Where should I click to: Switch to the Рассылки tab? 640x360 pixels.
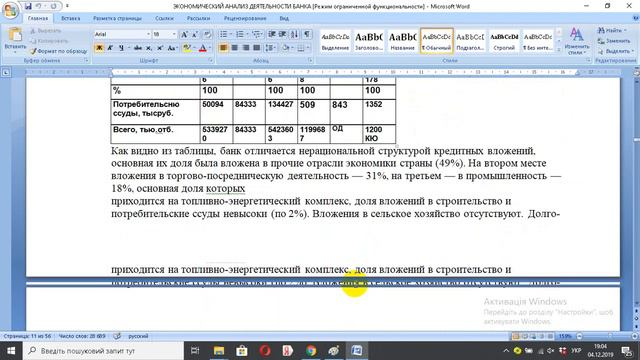click(198, 18)
